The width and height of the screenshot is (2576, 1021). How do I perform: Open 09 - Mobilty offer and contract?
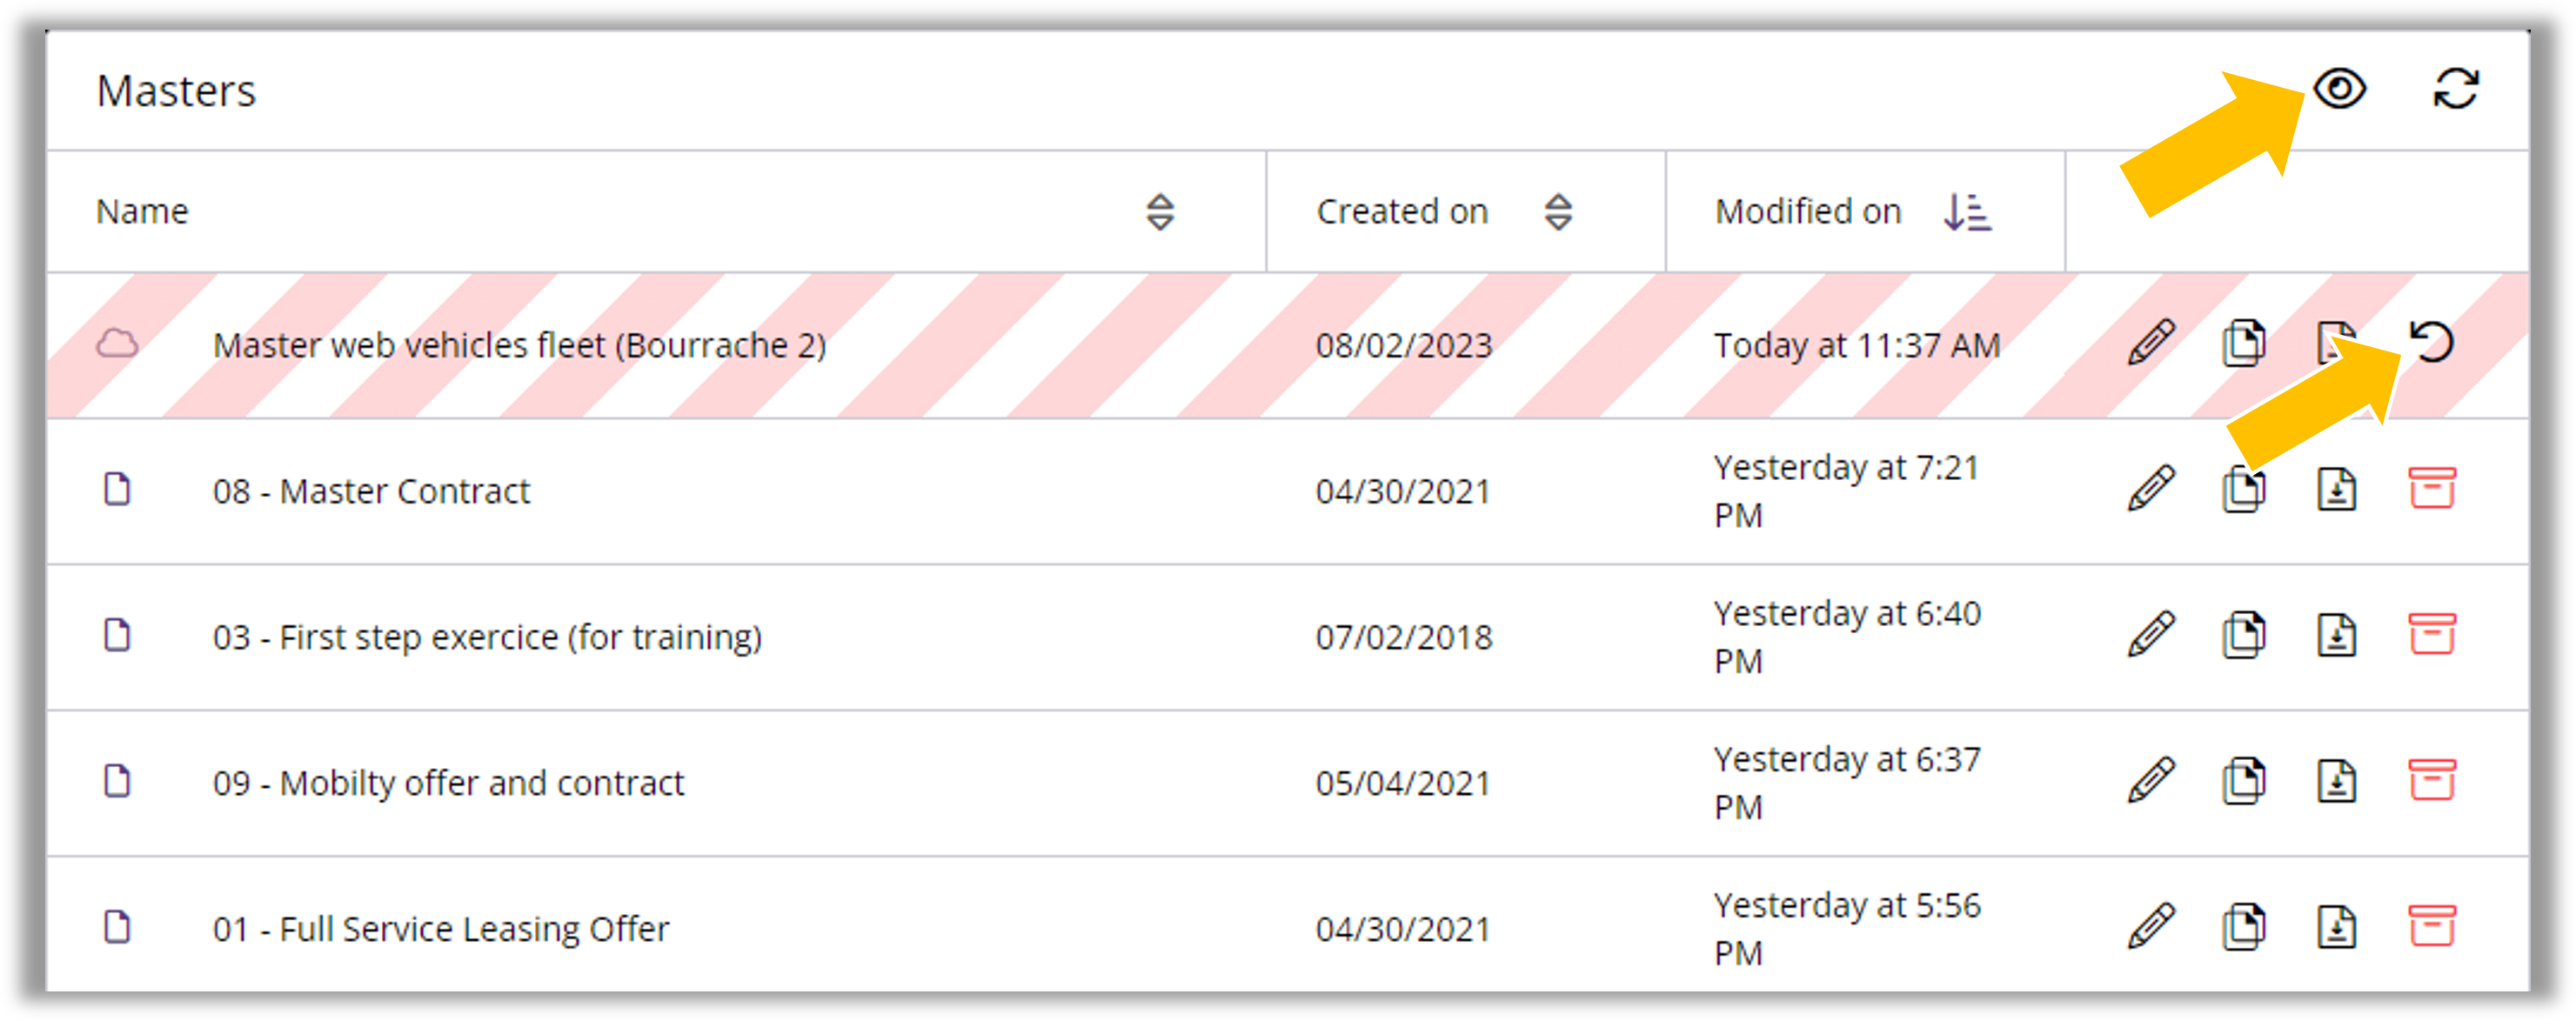tap(448, 783)
